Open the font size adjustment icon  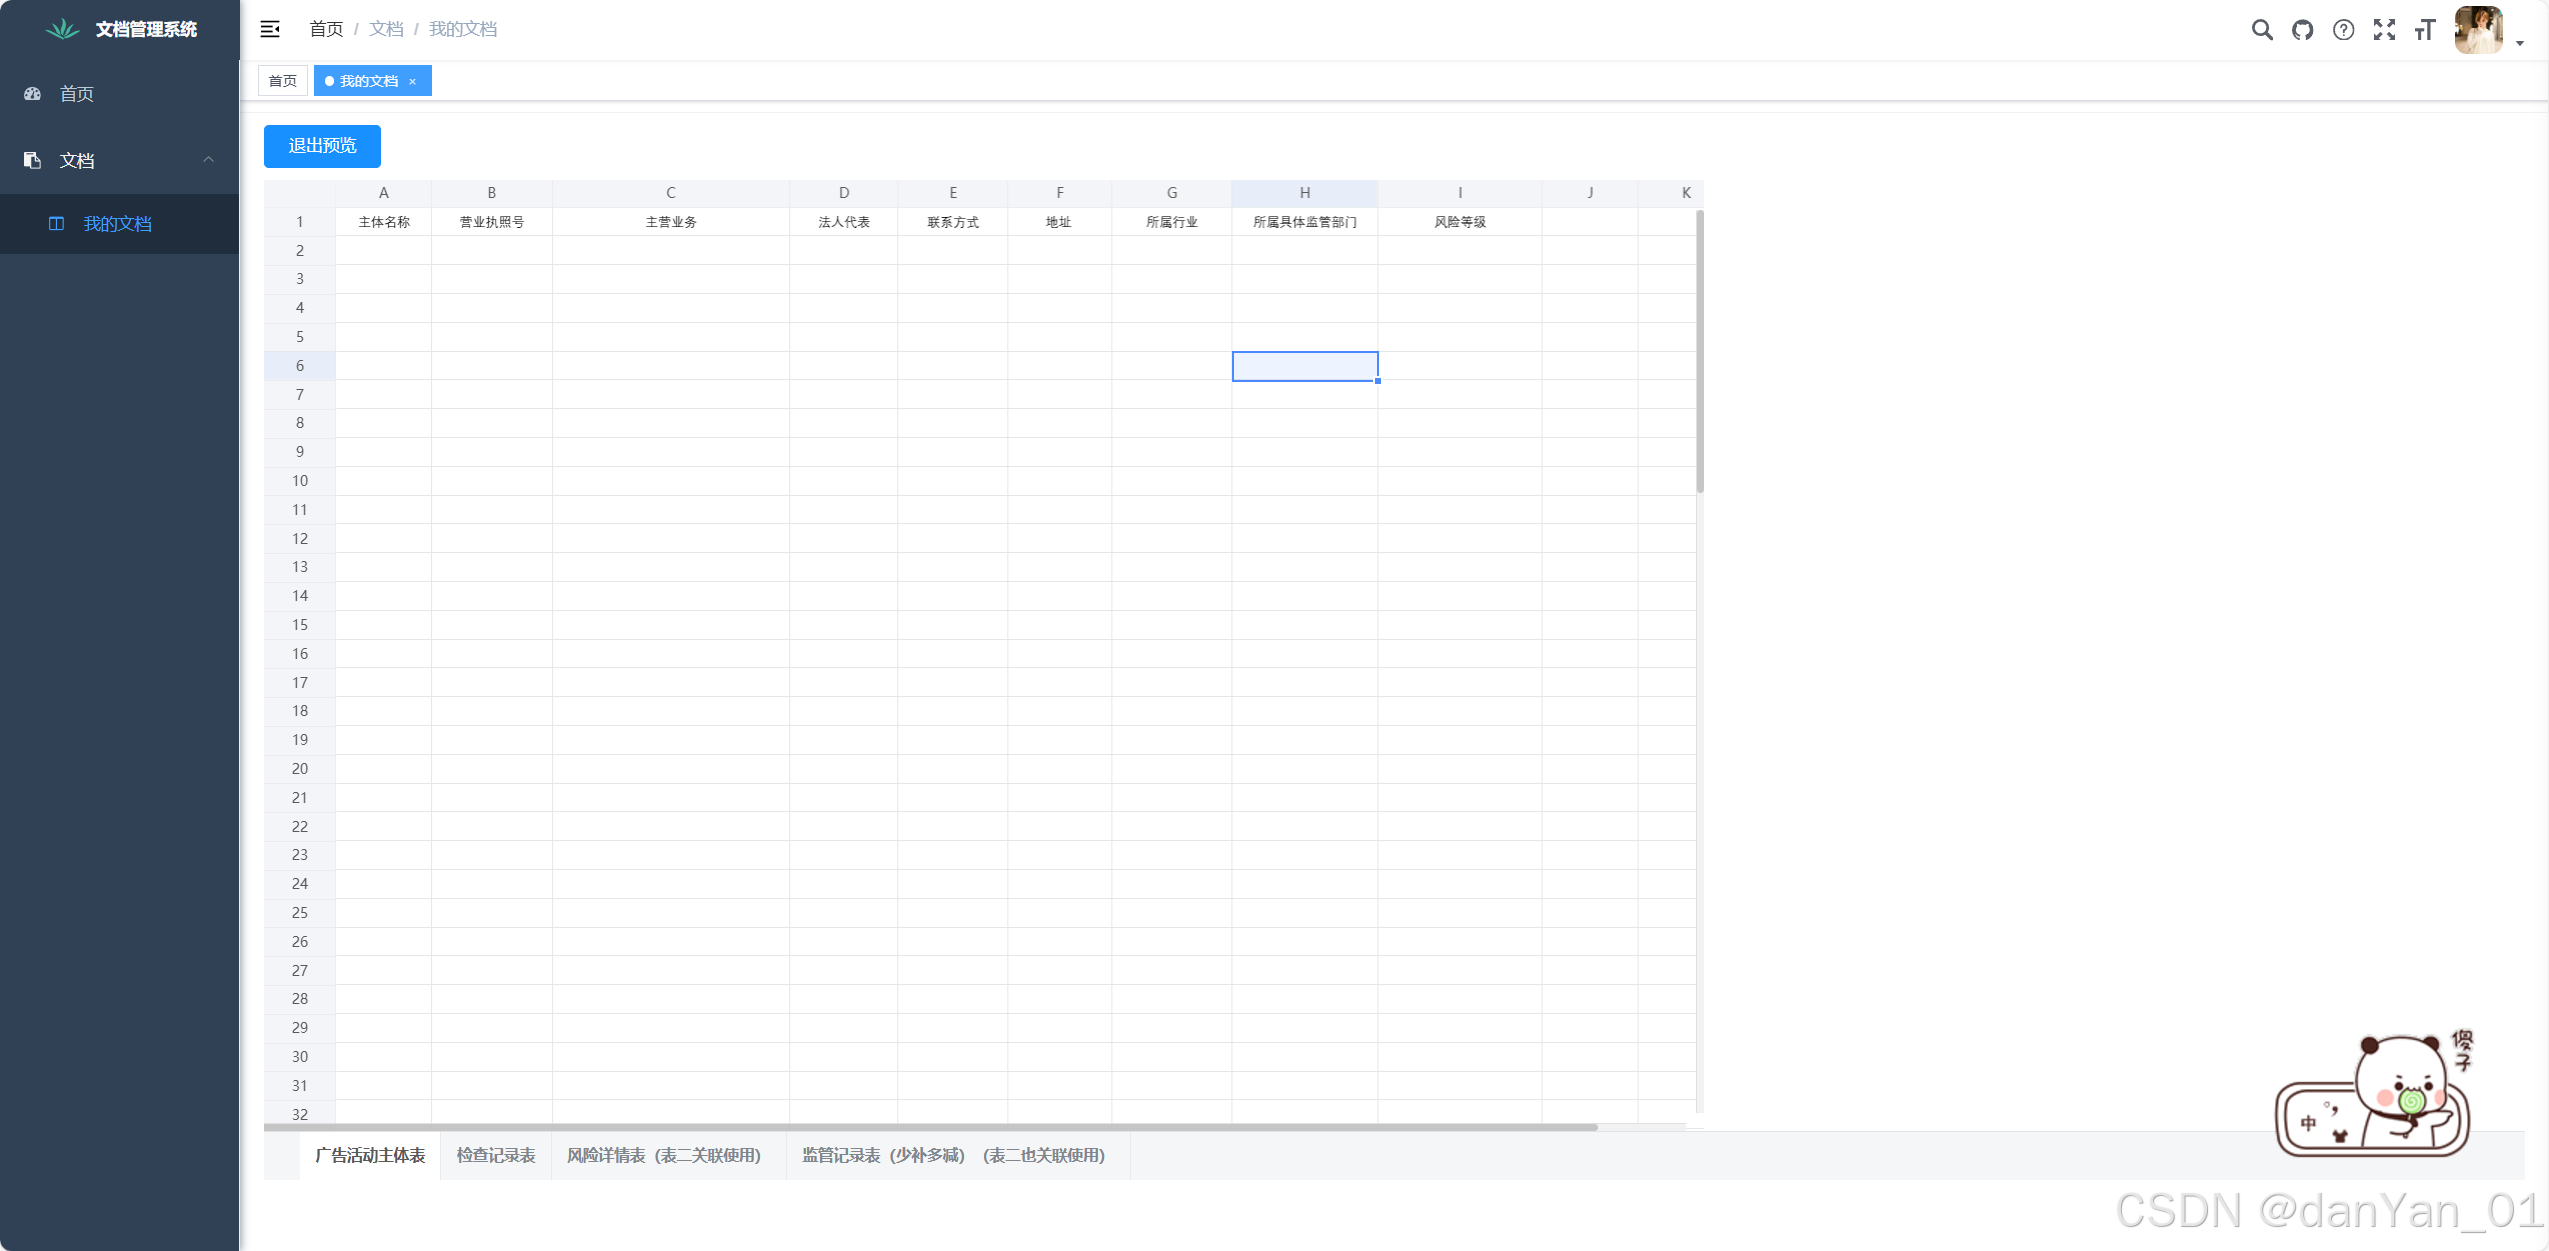(x=2424, y=30)
